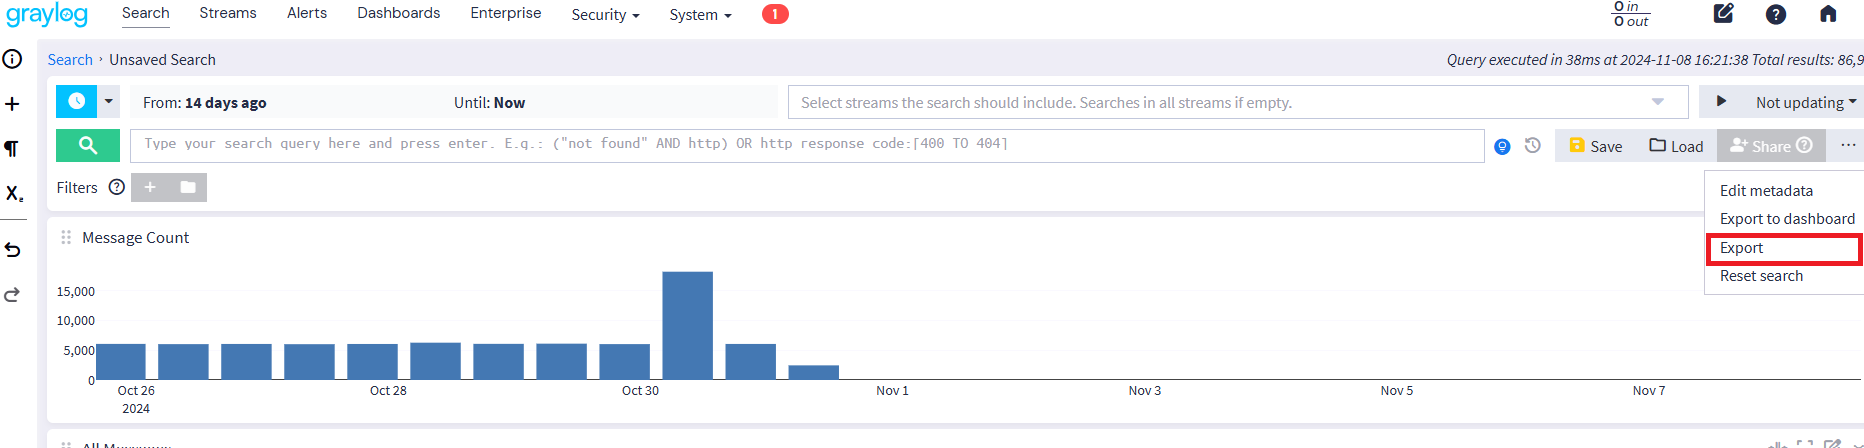Click the sidebar create plus icon

[x=12, y=104]
